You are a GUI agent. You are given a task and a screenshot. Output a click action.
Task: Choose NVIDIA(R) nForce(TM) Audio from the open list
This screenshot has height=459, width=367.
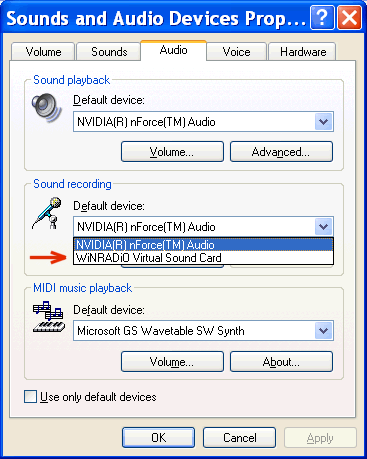pyautogui.click(x=203, y=245)
